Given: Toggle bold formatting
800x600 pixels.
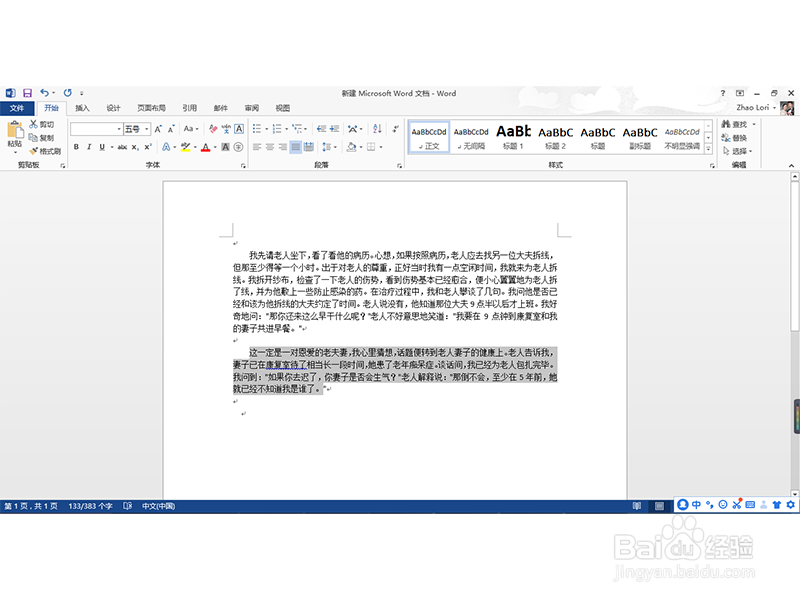Looking at the screenshot, I should [x=77, y=147].
